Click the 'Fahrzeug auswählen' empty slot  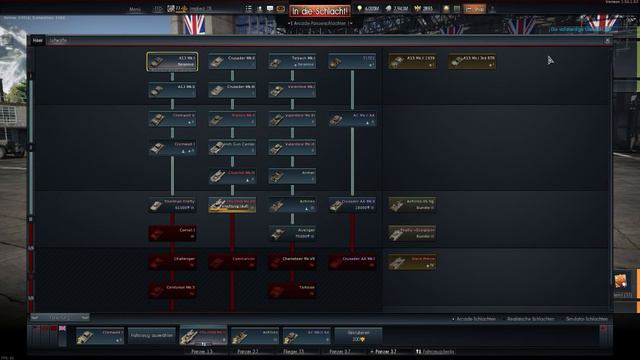pos(152,336)
